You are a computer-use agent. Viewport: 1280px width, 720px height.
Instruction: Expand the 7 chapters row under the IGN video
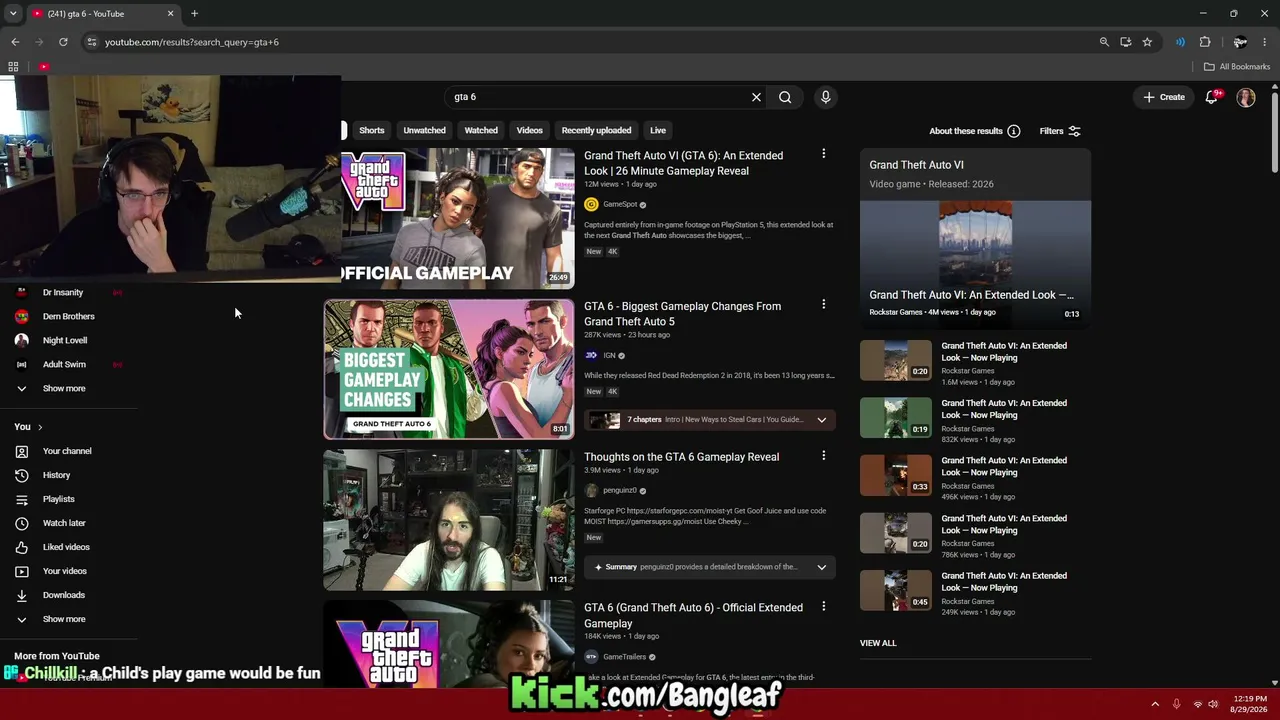point(709,420)
